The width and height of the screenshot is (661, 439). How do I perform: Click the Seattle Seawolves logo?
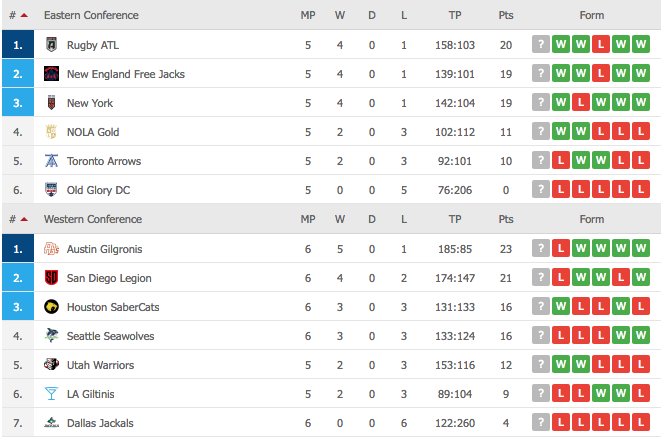coord(51,336)
